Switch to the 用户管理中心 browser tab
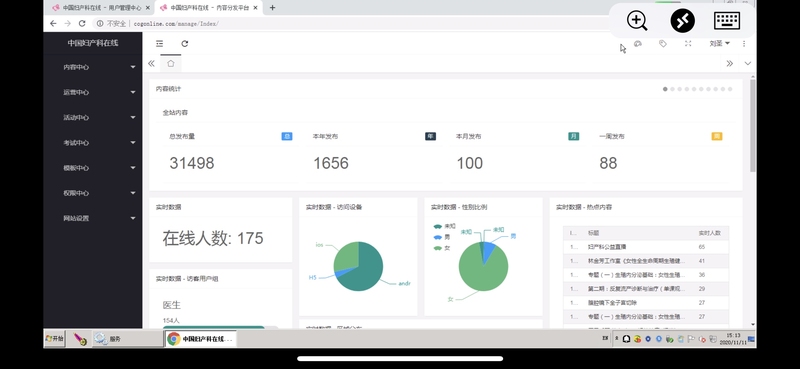This screenshot has height=369, width=800. 102,8
